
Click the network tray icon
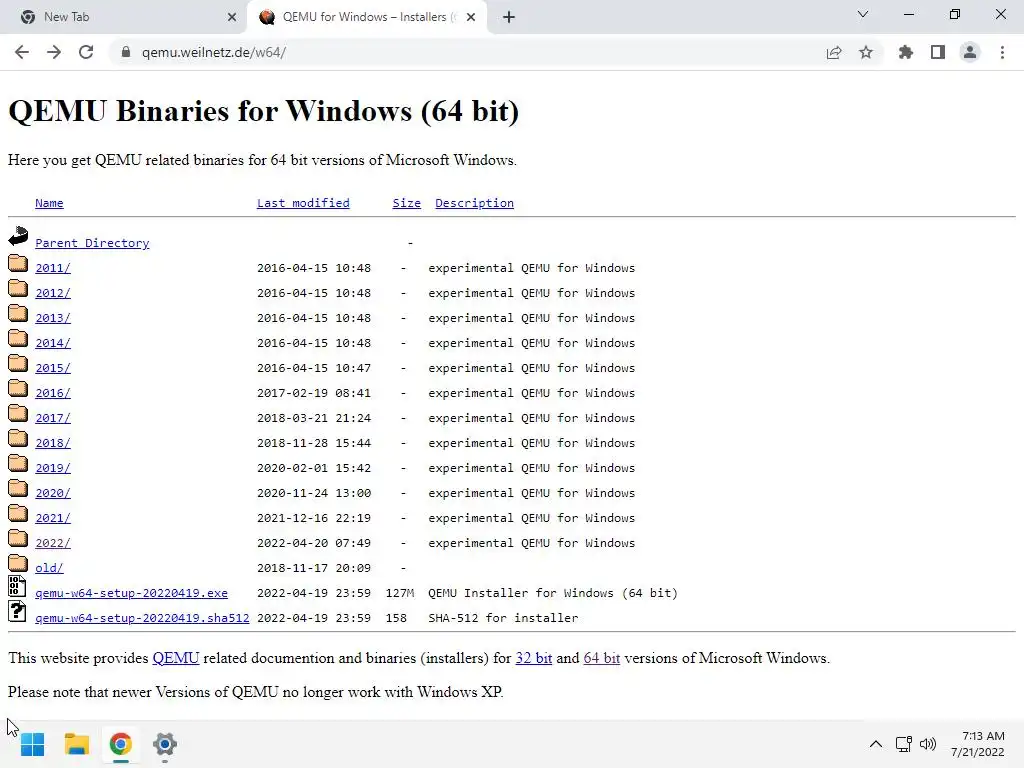pos(903,744)
